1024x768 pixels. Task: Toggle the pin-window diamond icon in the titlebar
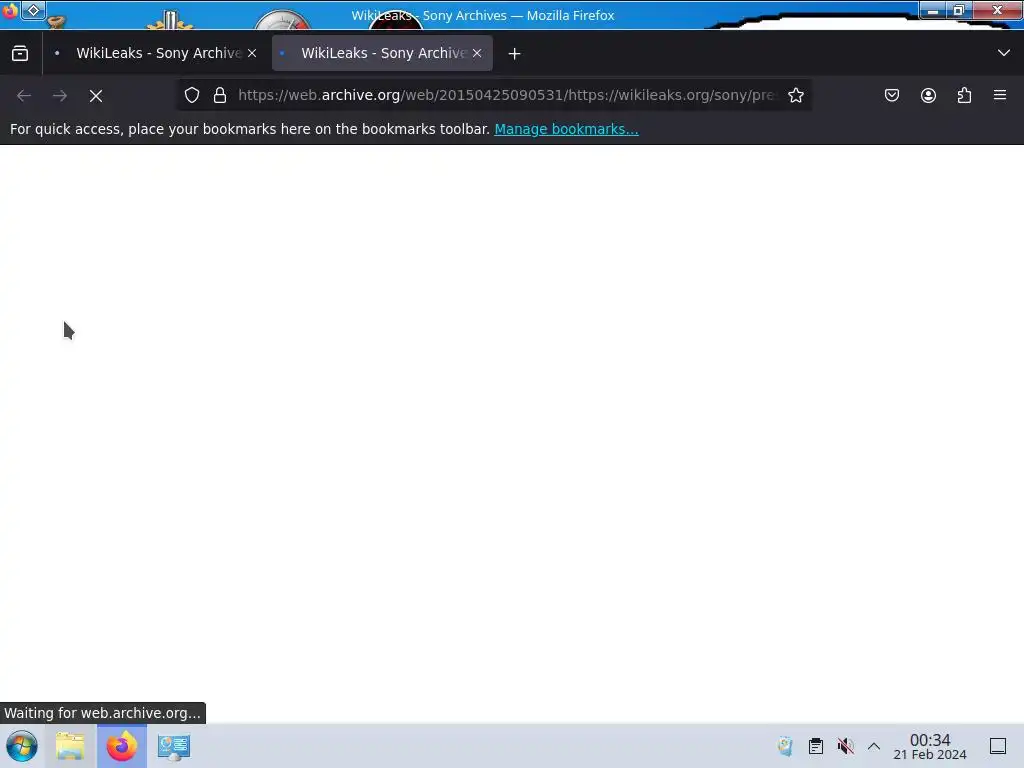coord(33,10)
